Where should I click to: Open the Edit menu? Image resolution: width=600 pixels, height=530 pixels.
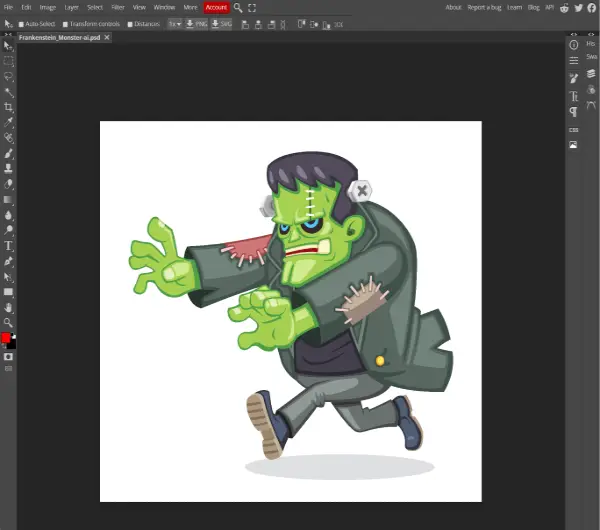coord(26,7)
